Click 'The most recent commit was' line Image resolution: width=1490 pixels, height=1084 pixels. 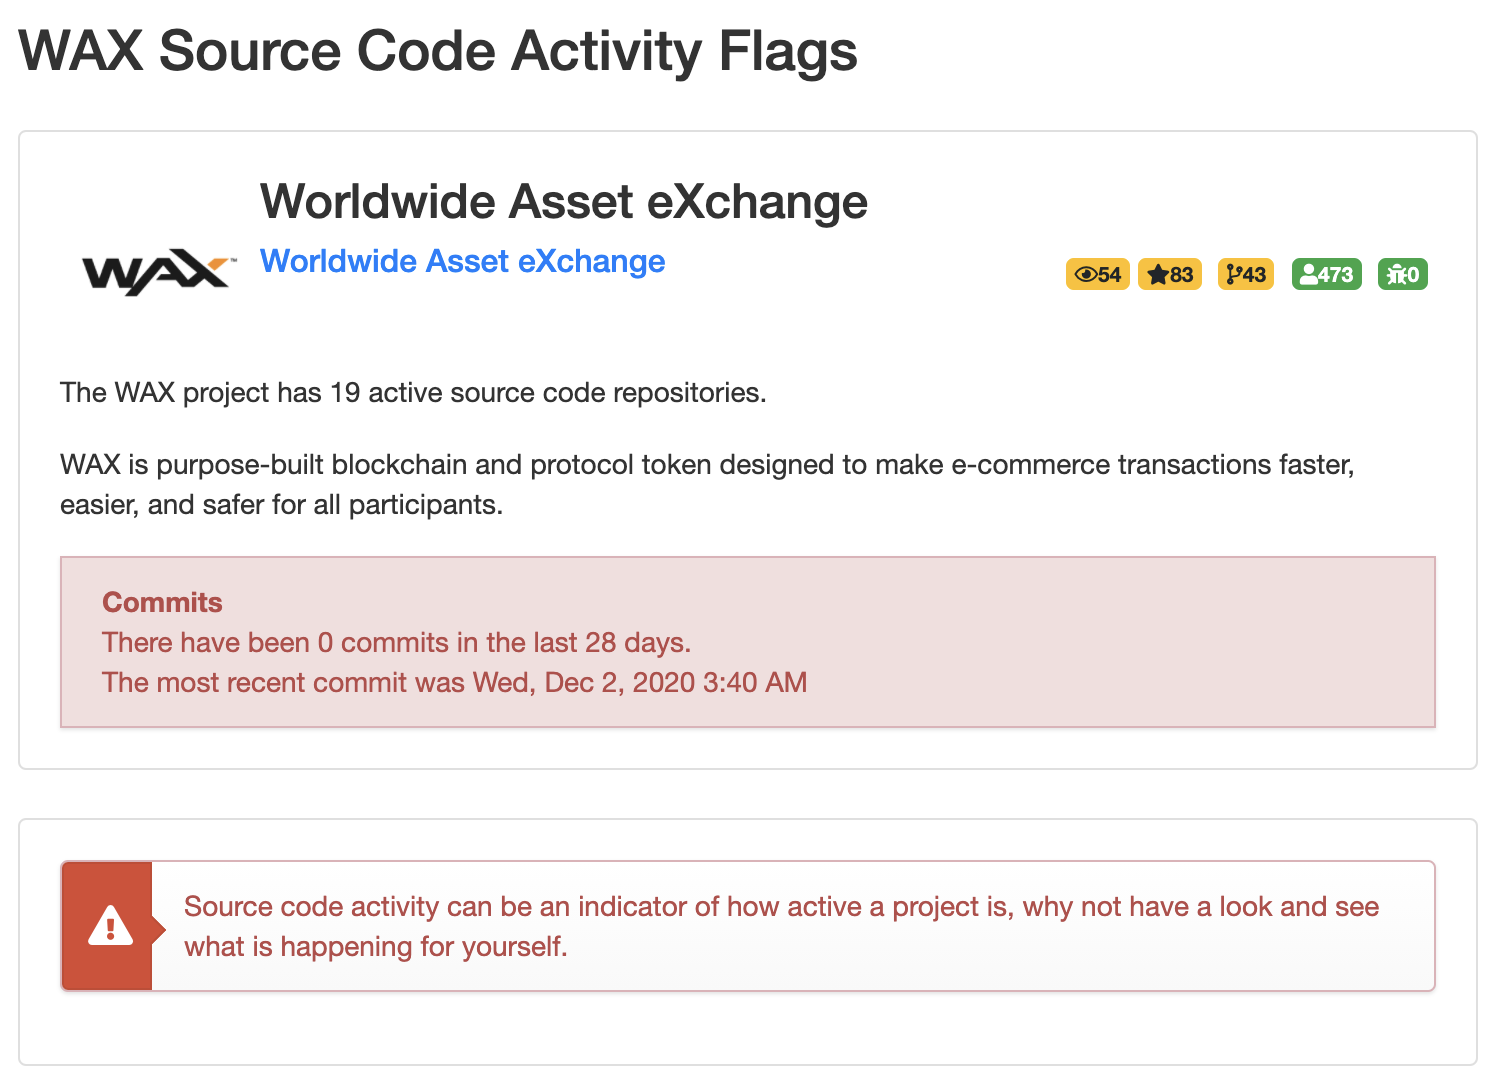point(454,682)
